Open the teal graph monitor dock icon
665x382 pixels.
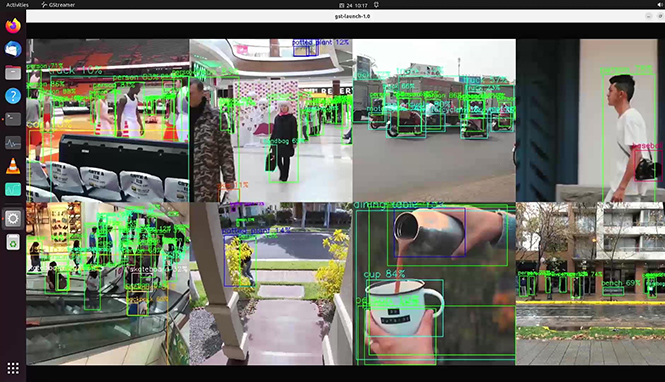pyautogui.click(x=13, y=190)
